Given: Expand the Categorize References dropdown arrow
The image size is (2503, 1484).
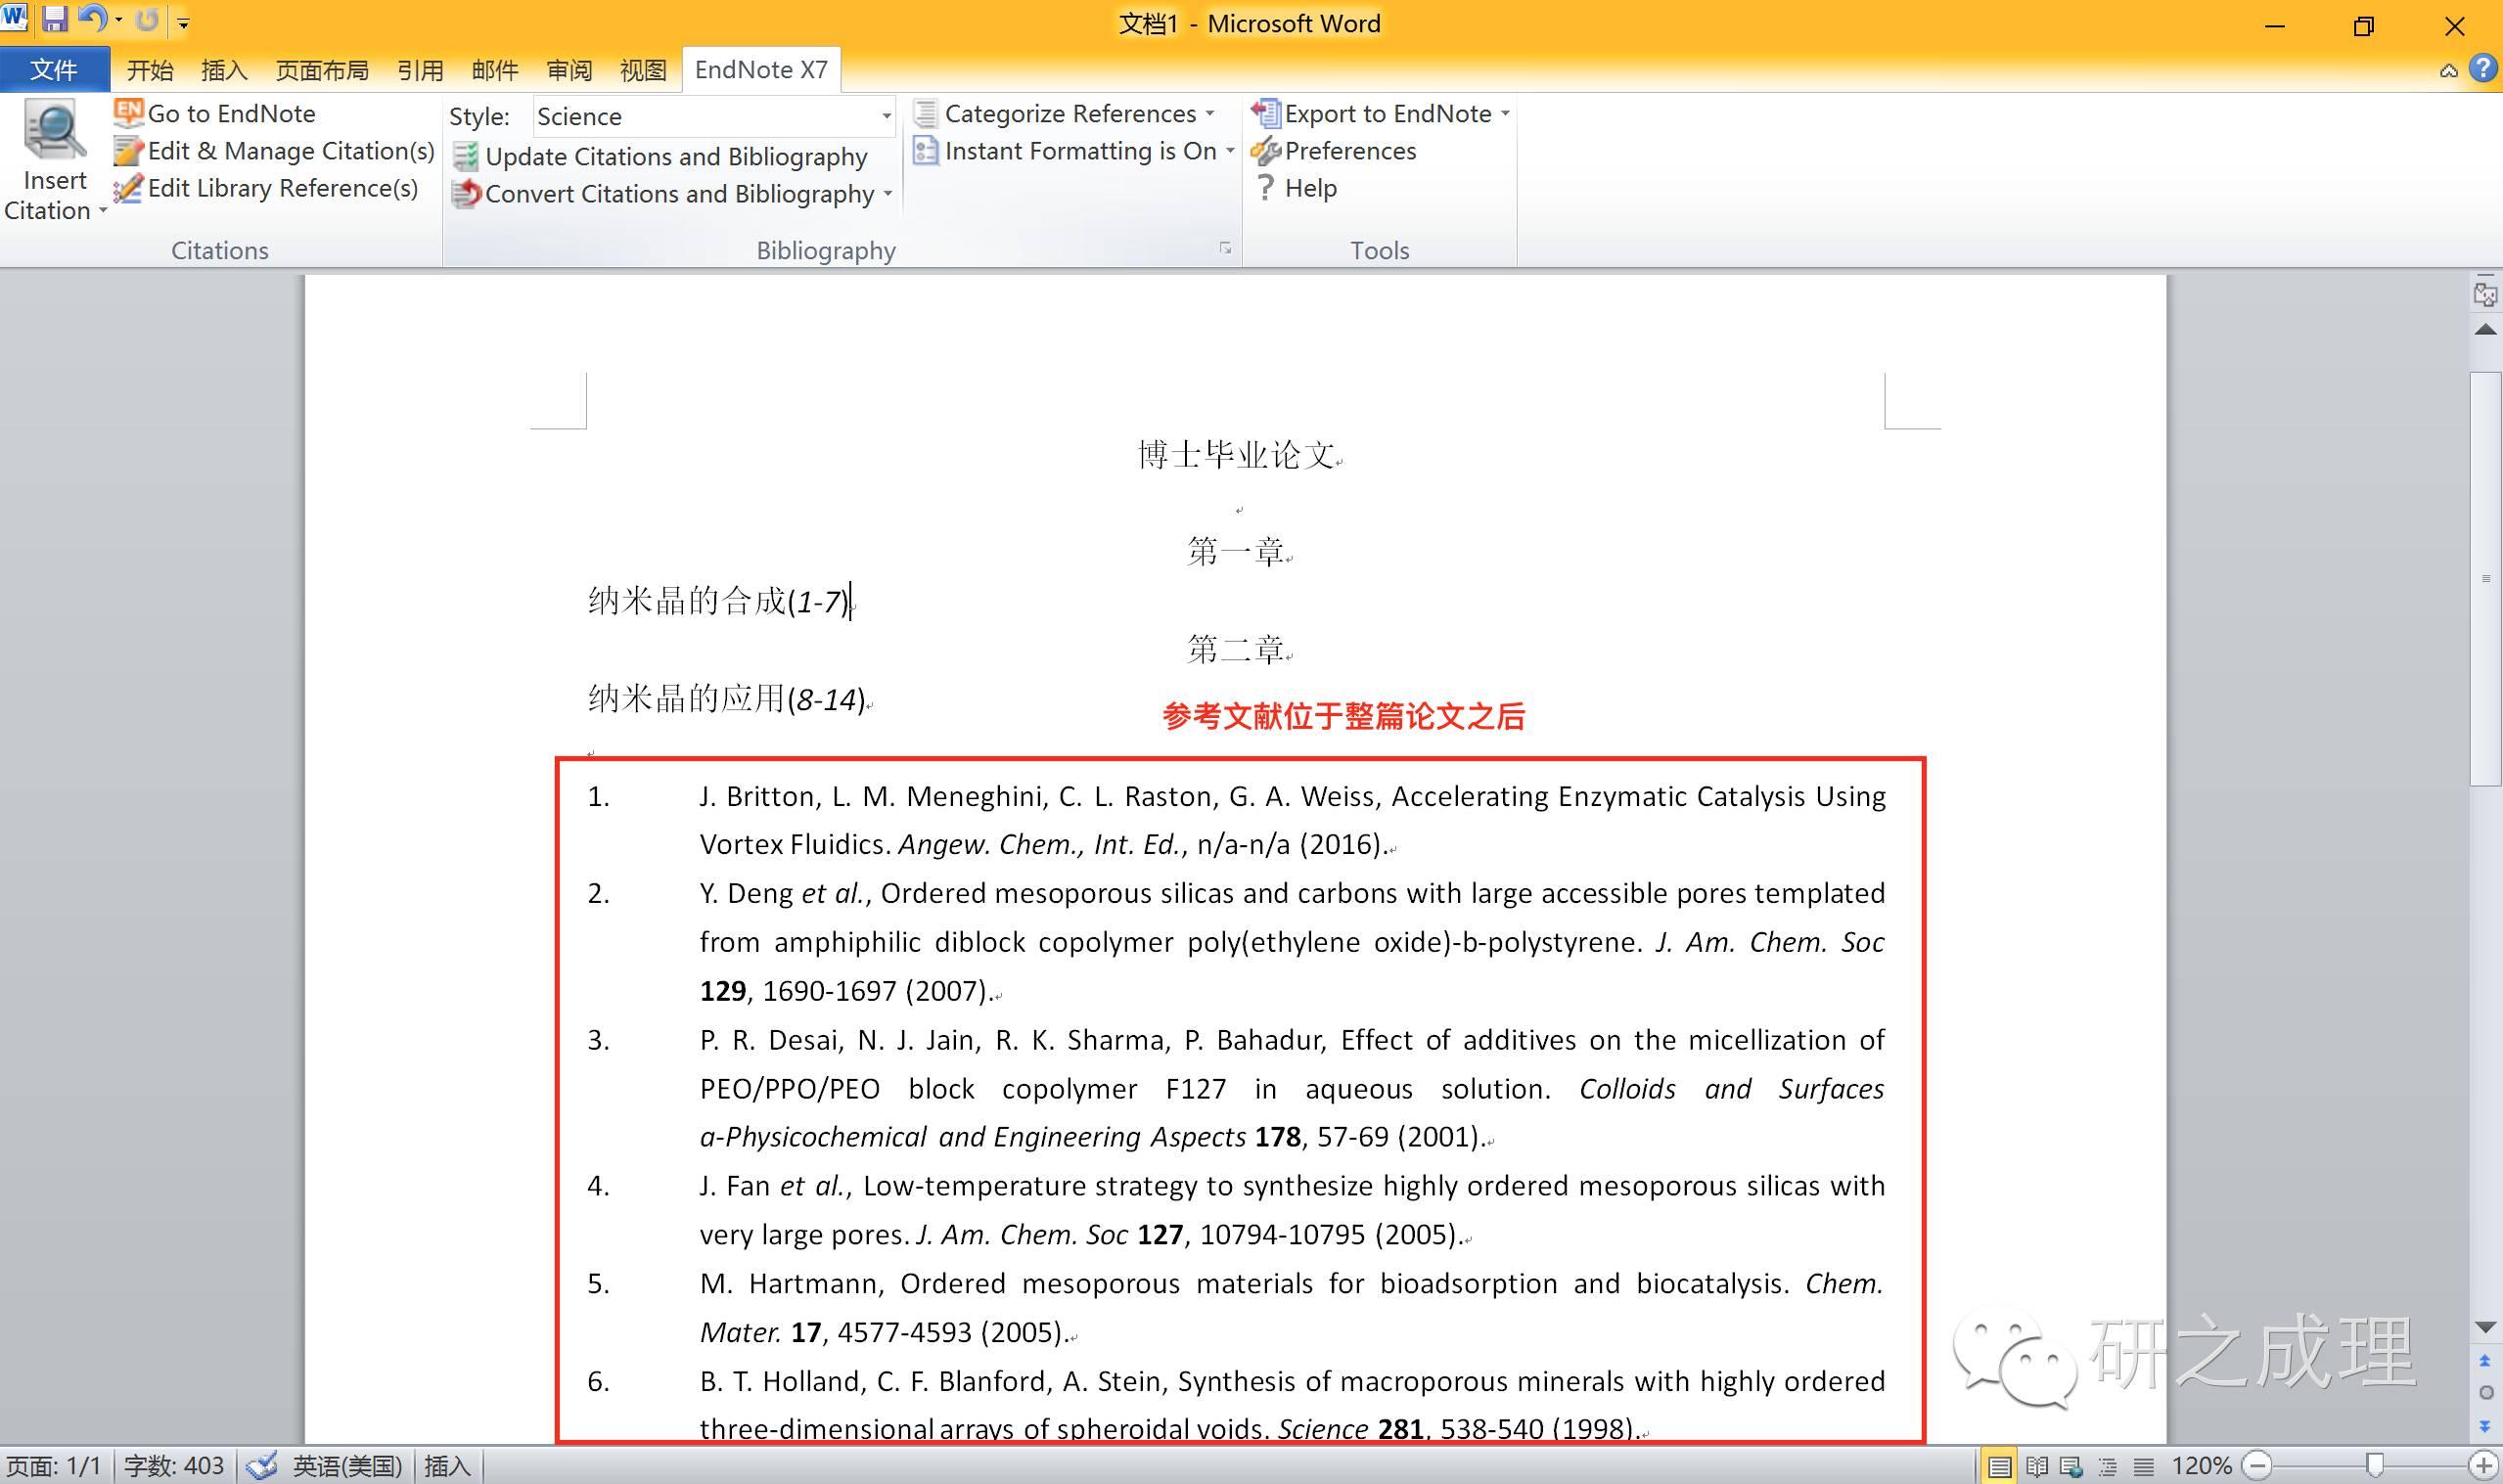Looking at the screenshot, I should [x=1210, y=113].
